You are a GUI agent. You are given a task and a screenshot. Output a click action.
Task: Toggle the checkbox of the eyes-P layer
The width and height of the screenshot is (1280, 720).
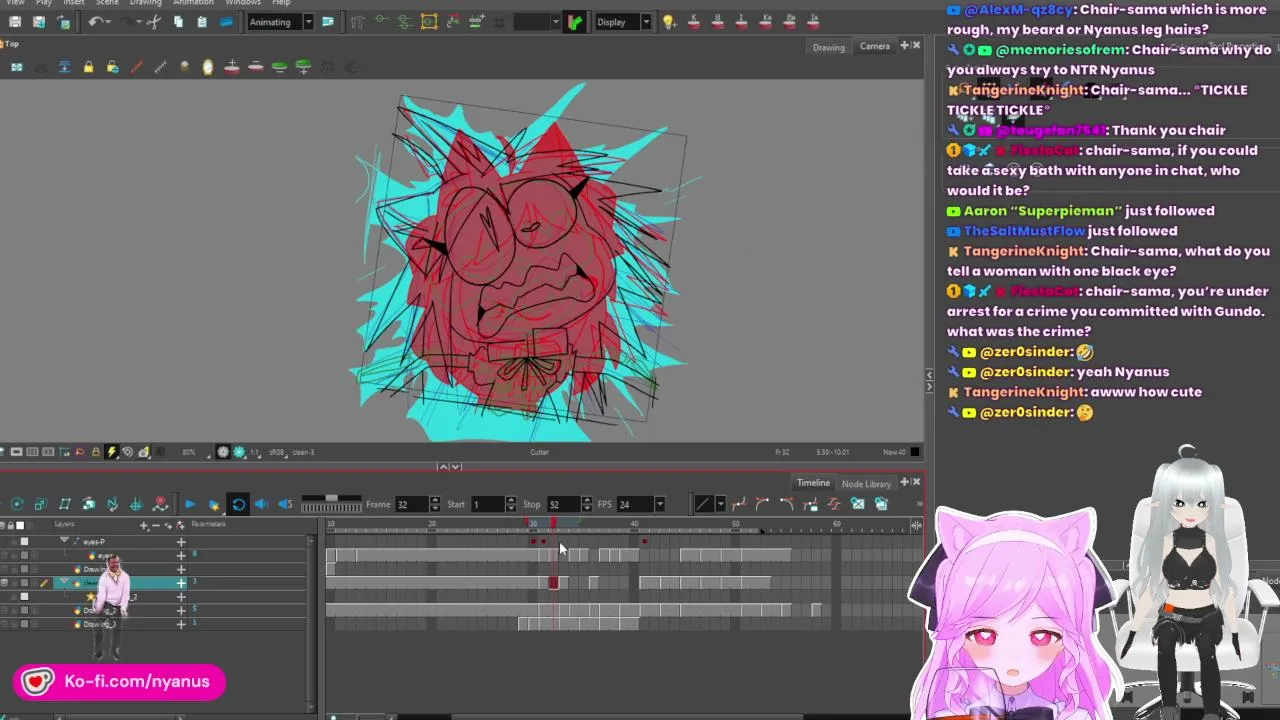pyautogui.click(x=24, y=542)
